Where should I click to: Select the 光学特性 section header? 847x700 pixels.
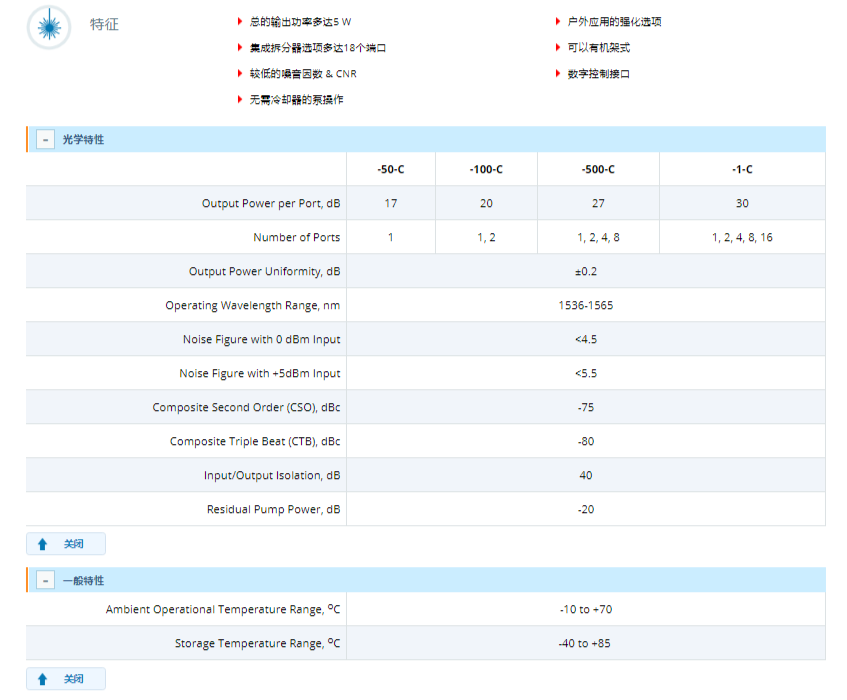point(426,139)
